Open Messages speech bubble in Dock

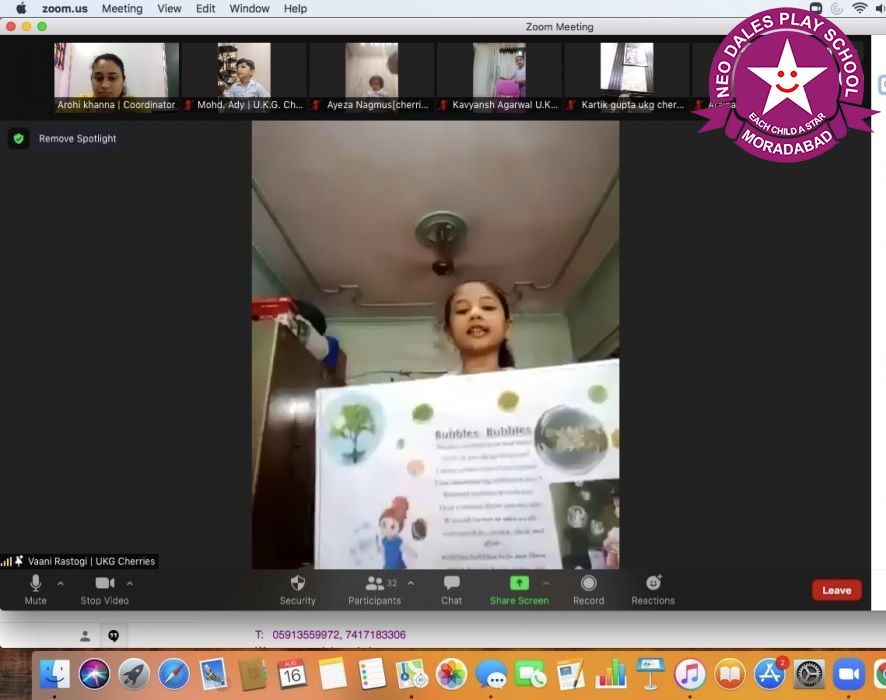point(491,674)
